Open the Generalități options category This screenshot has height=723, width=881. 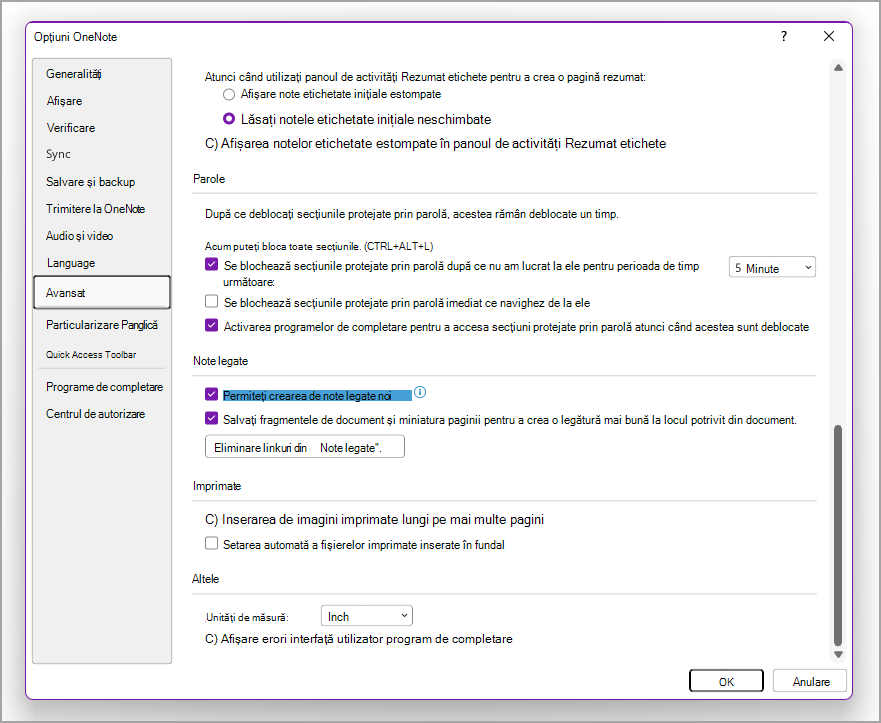pos(74,74)
